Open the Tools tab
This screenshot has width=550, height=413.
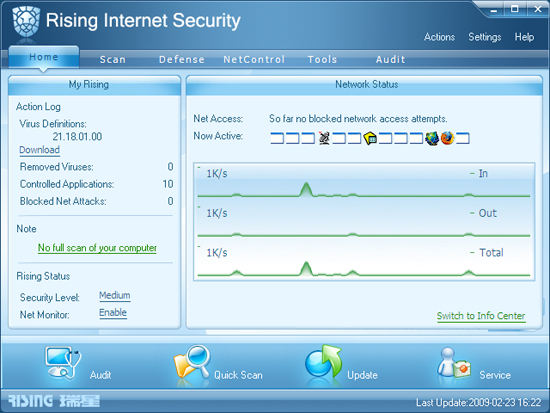[322, 59]
